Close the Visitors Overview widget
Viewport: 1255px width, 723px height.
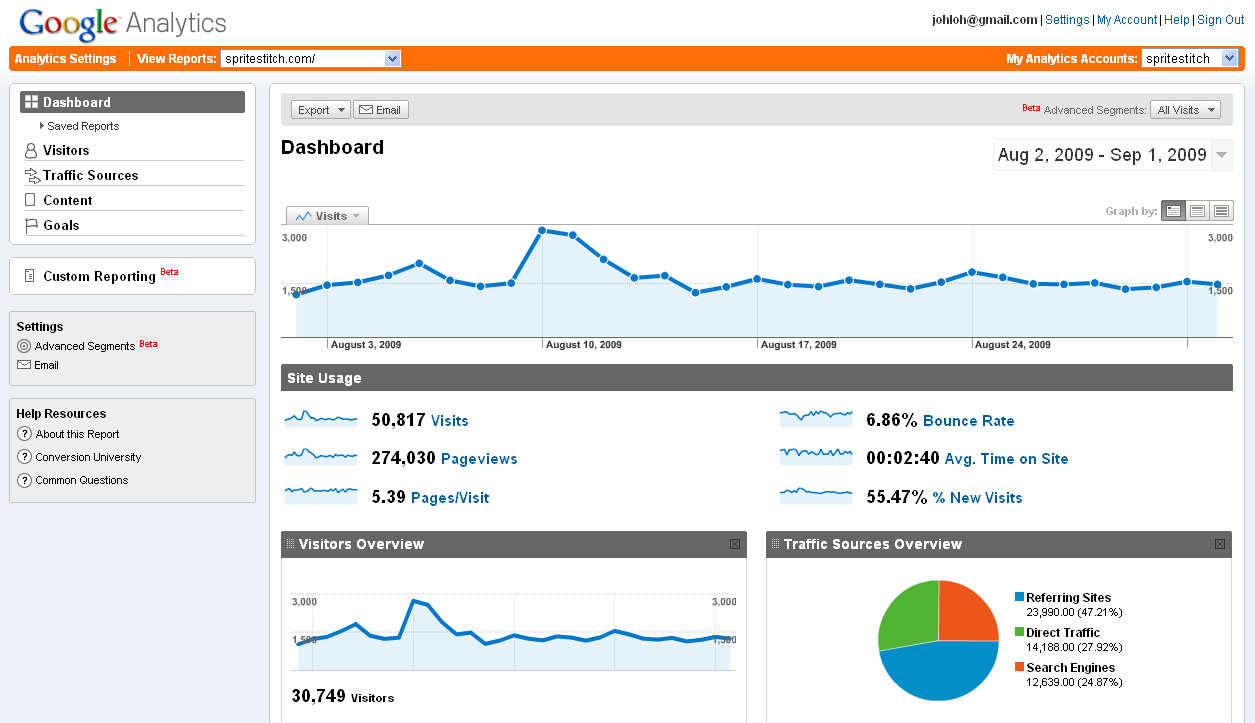tap(735, 544)
